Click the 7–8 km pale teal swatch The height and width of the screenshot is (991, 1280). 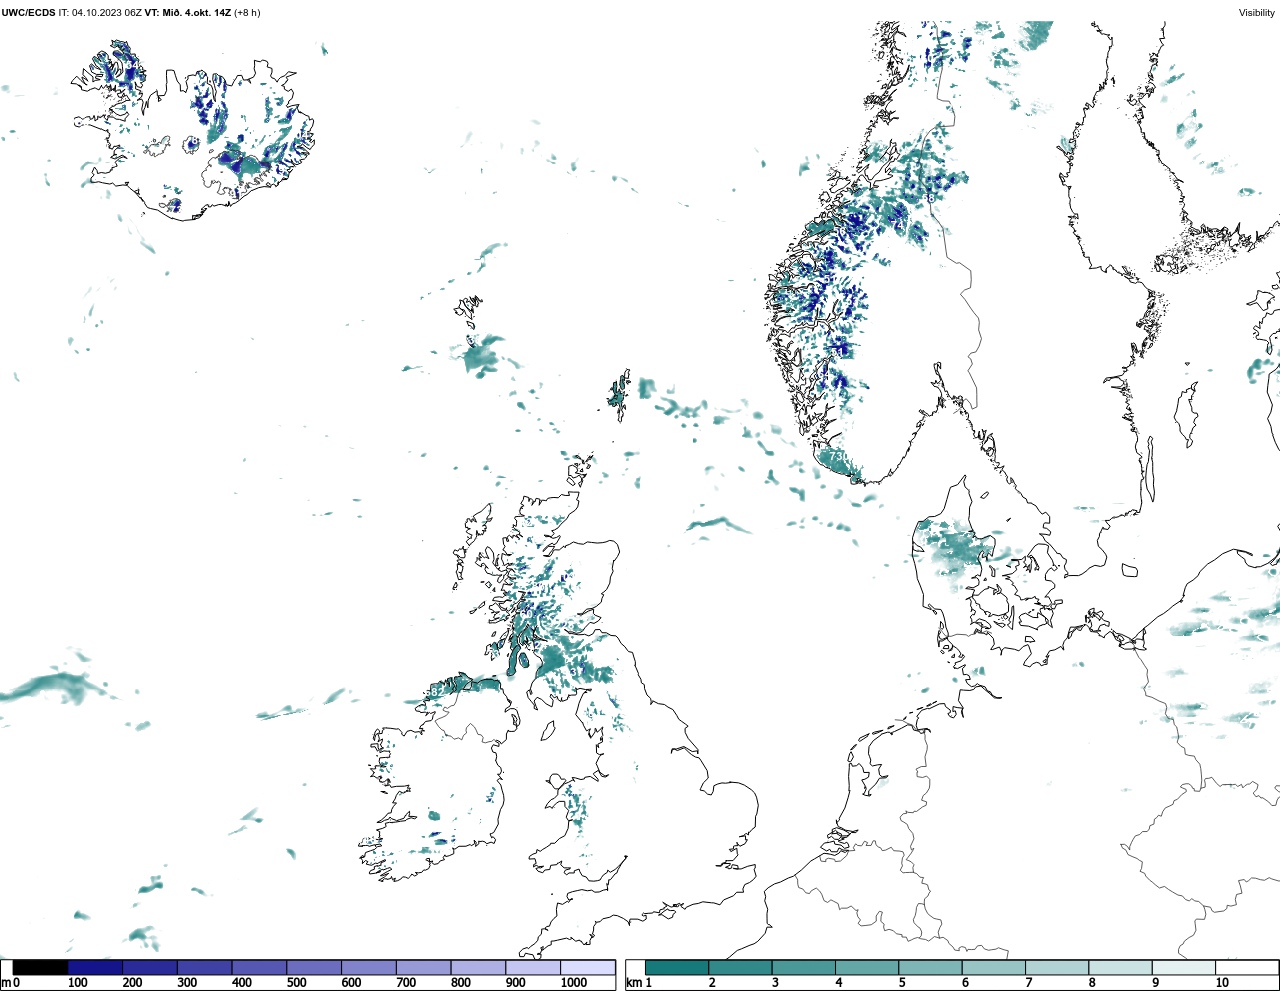pos(1057,968)
